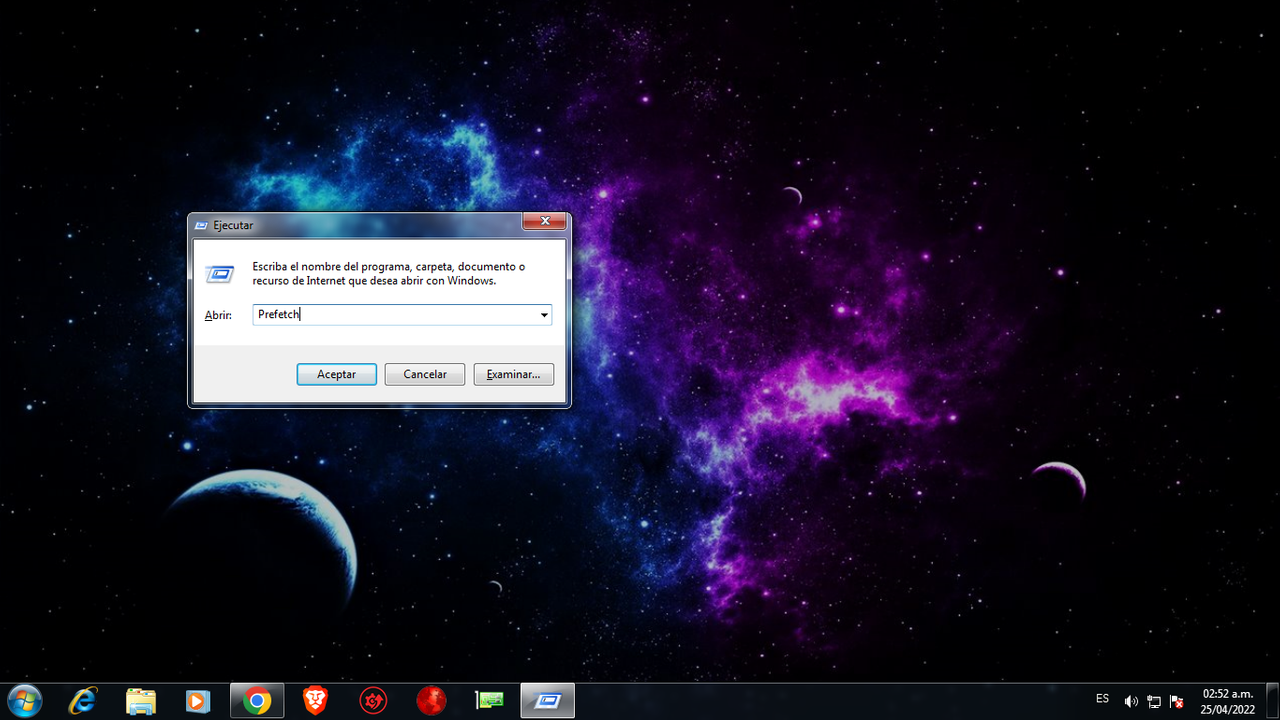Image resolution: width=1280 pixels, height=720 pixels.
Task: Expand the Abrir combo box dropdown arrow
Action: (544, 315)
